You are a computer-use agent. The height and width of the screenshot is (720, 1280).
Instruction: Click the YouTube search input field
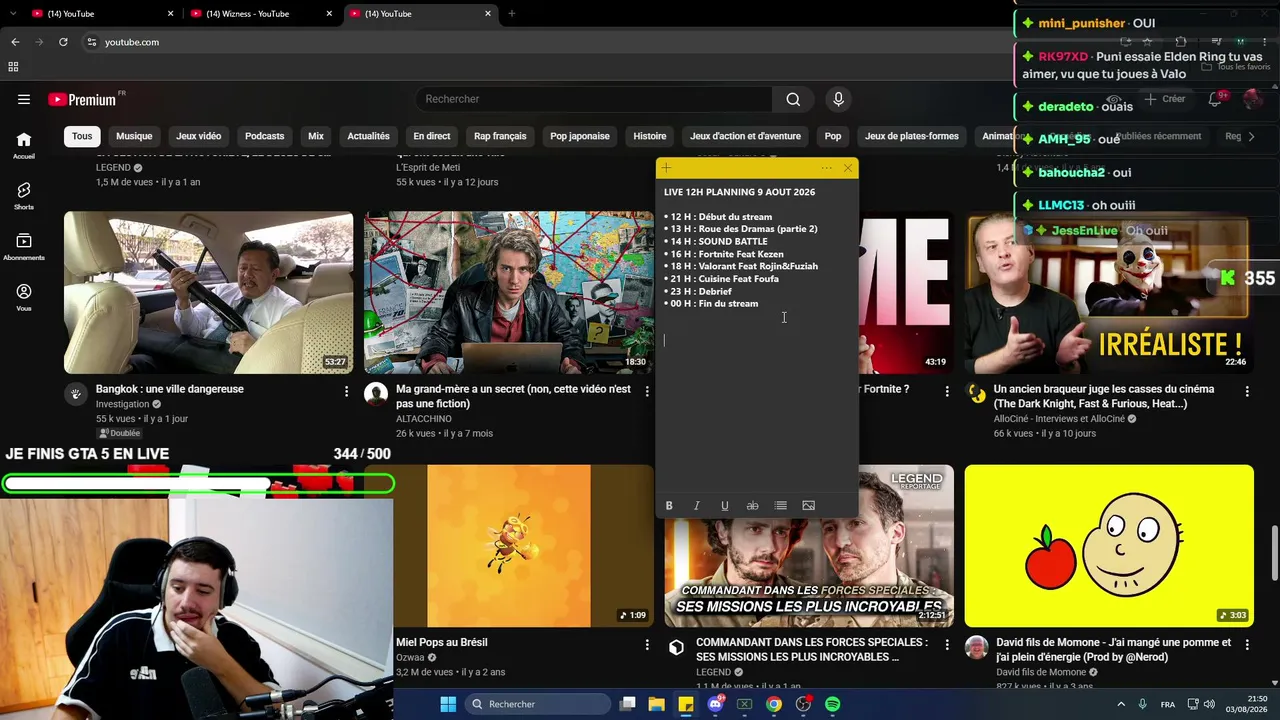[594, 99]
